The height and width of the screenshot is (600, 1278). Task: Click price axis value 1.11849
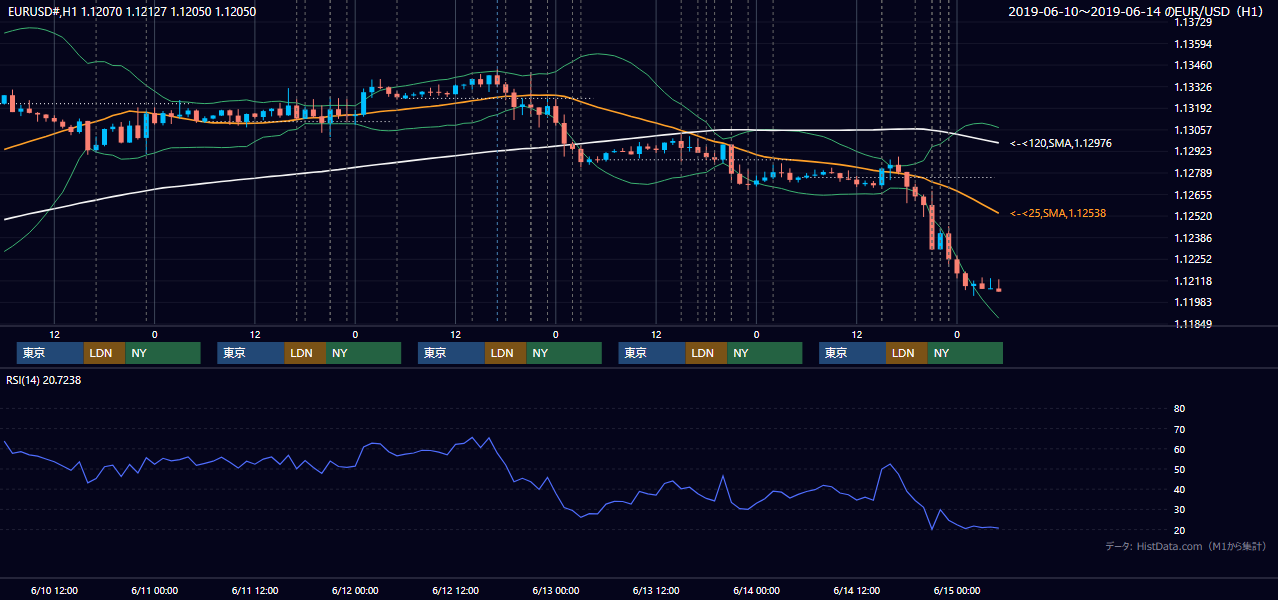coord(1193,324)
